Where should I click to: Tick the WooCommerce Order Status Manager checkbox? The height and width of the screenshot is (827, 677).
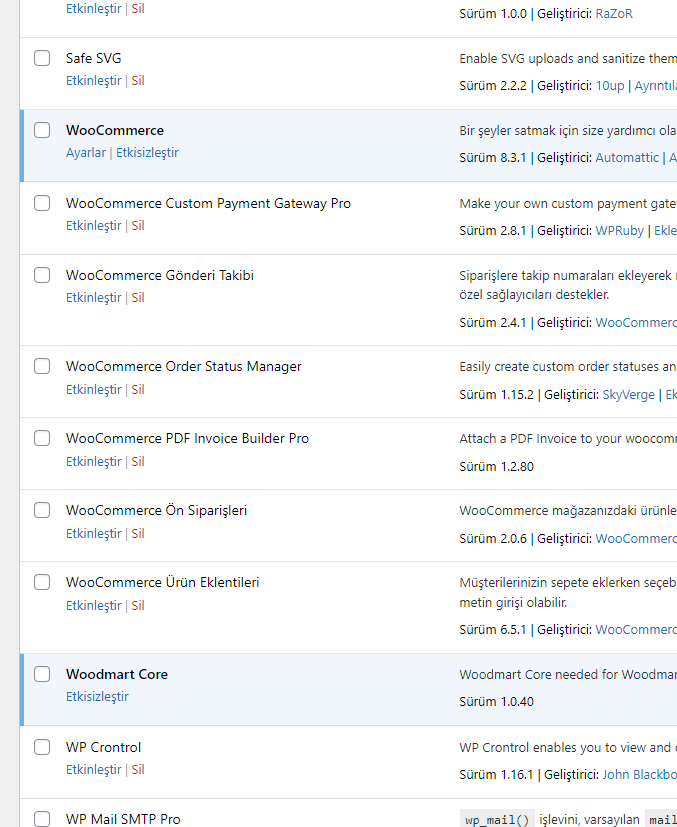coord(42,366)
